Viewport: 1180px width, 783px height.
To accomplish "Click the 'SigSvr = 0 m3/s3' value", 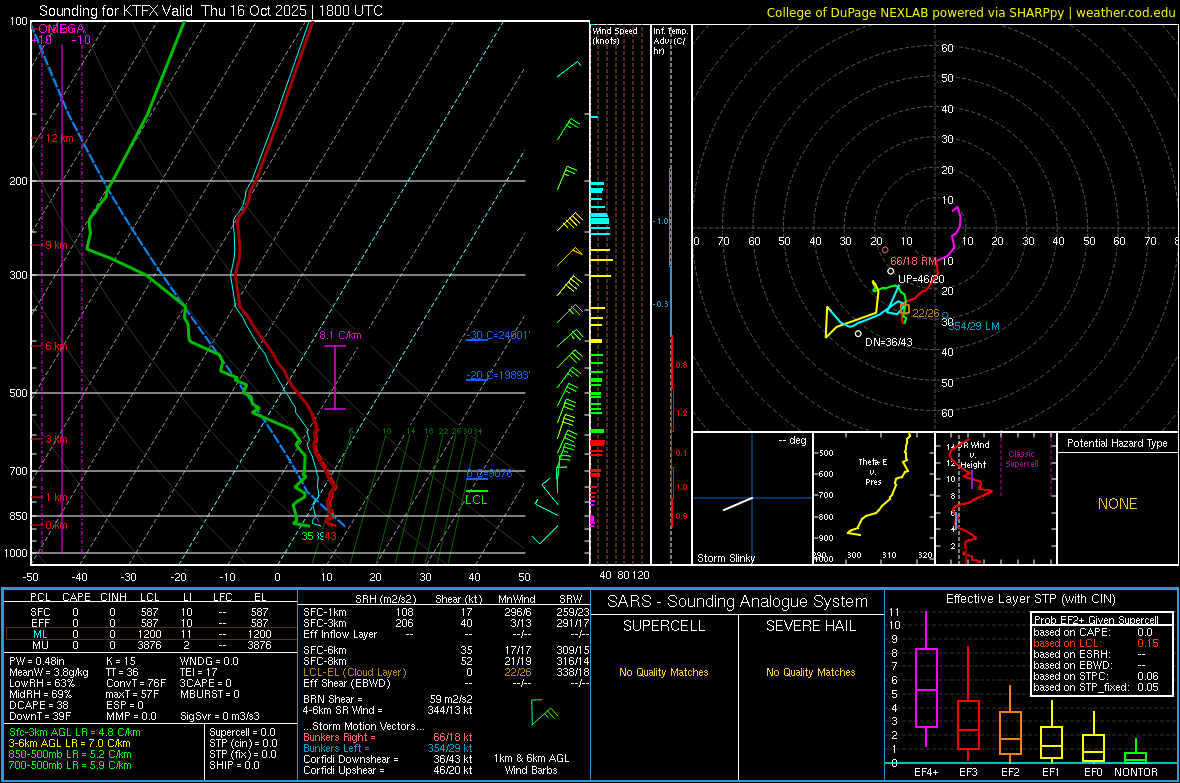I will pyautogui.click(x=220, y=717).
